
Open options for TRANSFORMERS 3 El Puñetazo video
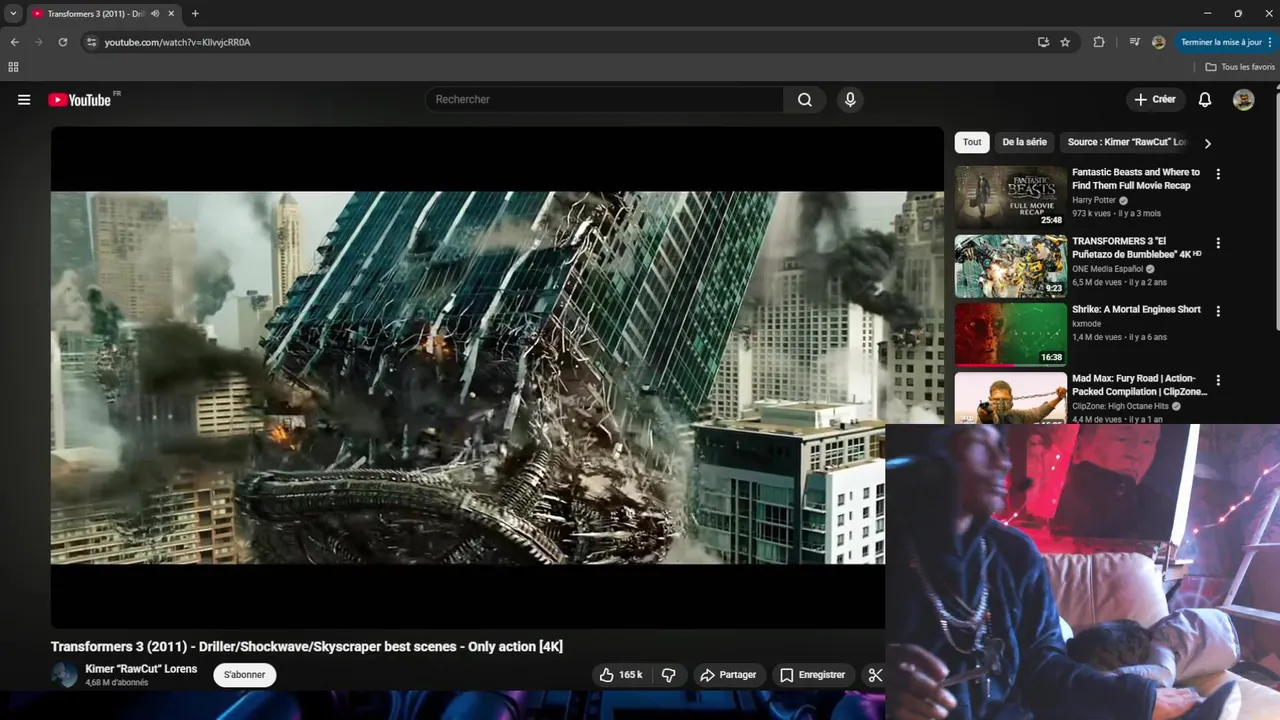pos(1218,243)
